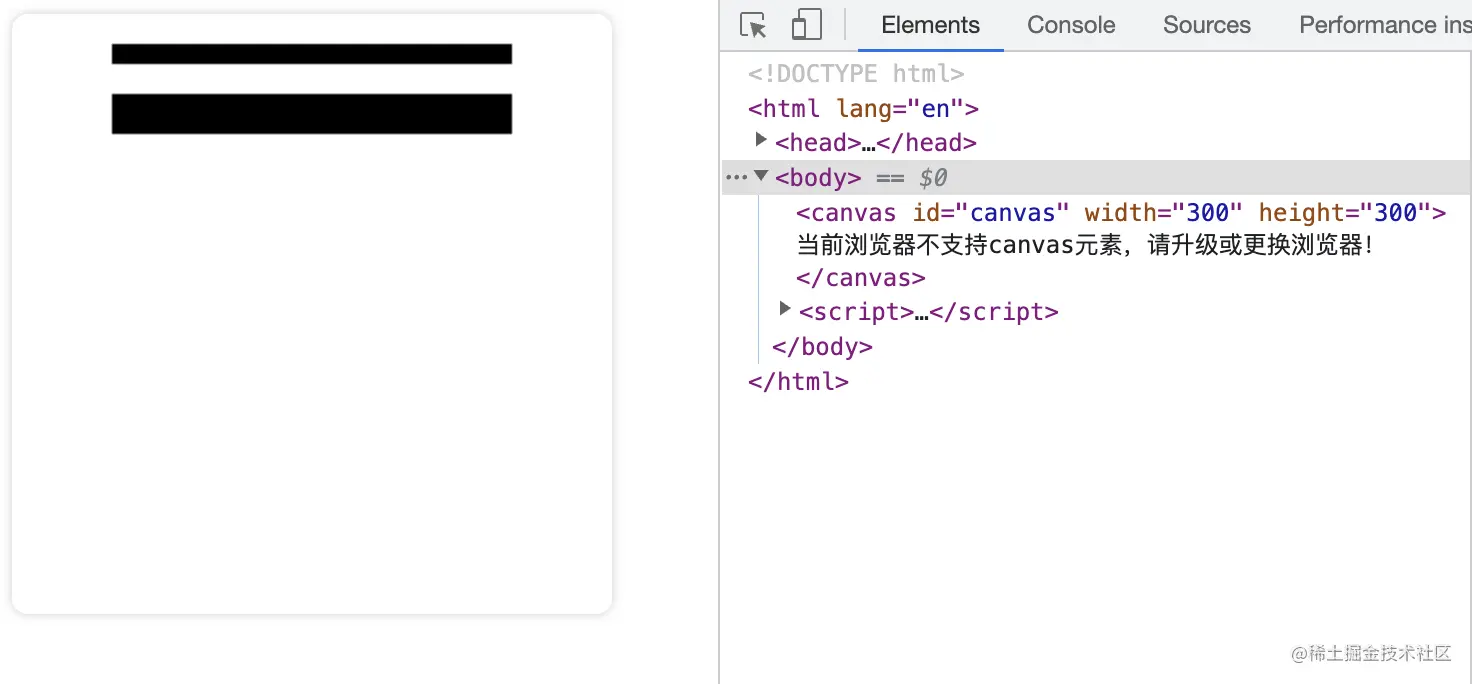
Task: Select the highlighted body tag text
Action: [818, 176]
